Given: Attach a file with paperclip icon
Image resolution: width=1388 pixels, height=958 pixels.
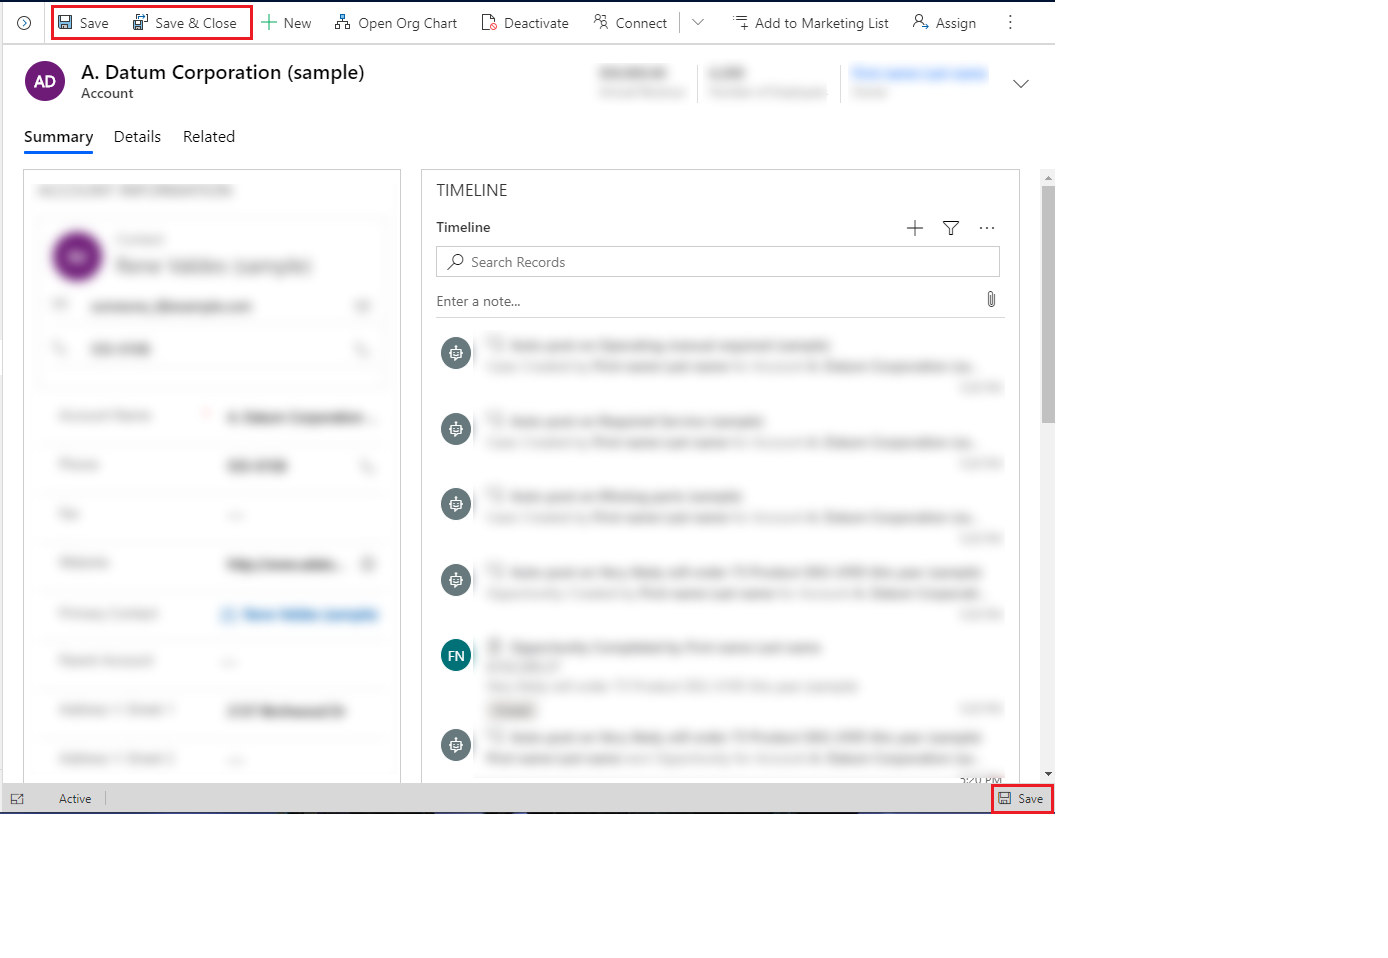Looking at the screenshot, I should tap(991, 300).
